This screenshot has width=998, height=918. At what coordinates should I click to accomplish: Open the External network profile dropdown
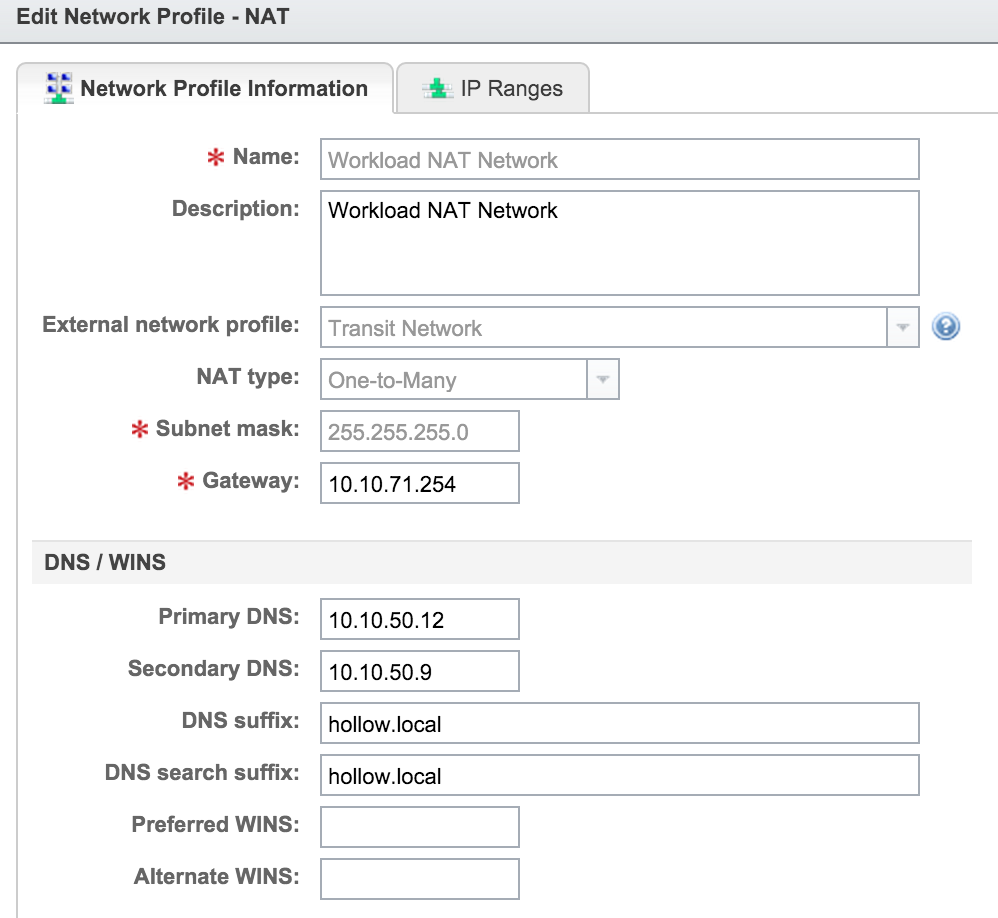click(903, 327)
